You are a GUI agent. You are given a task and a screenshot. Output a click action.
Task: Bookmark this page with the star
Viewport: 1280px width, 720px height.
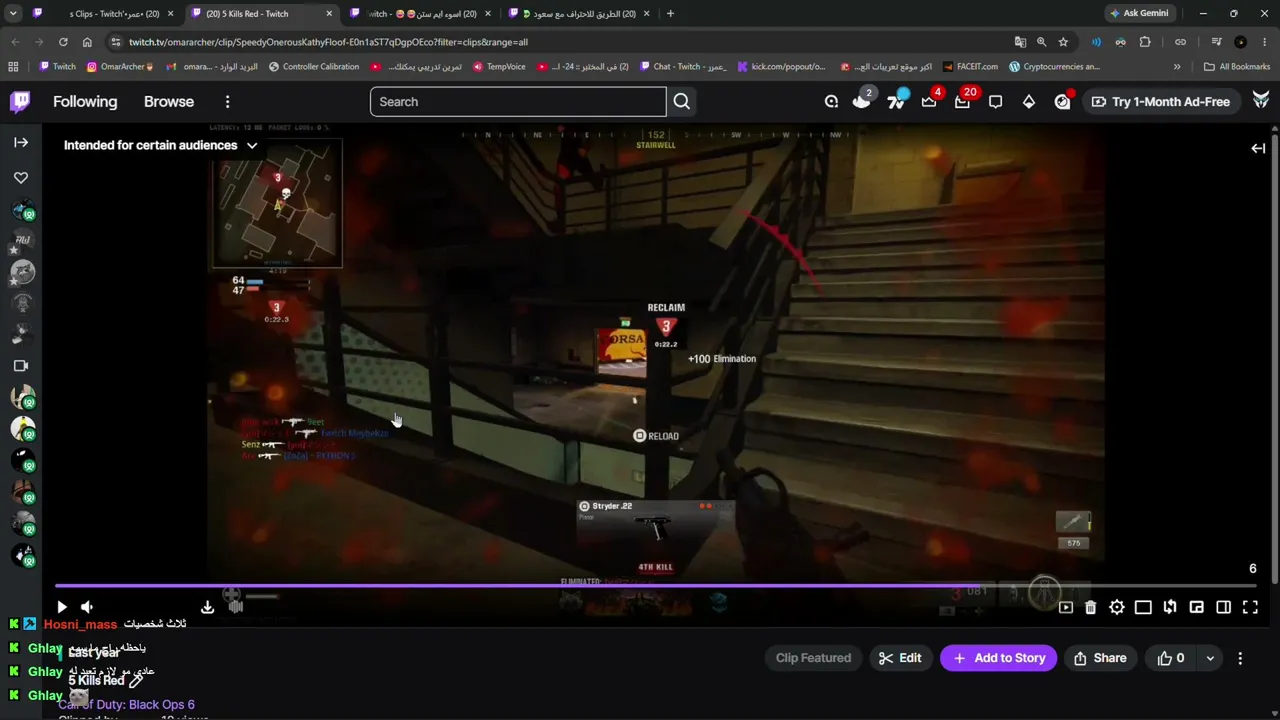click(x=1063, y=42)
